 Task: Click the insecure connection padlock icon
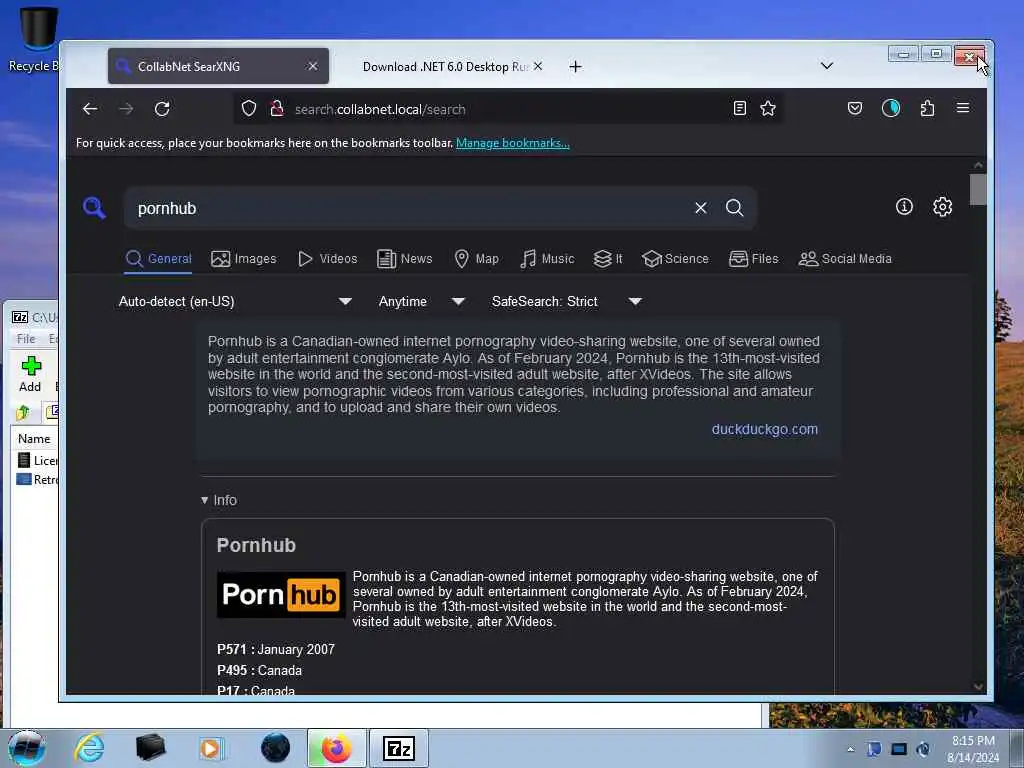coord(277,108)
